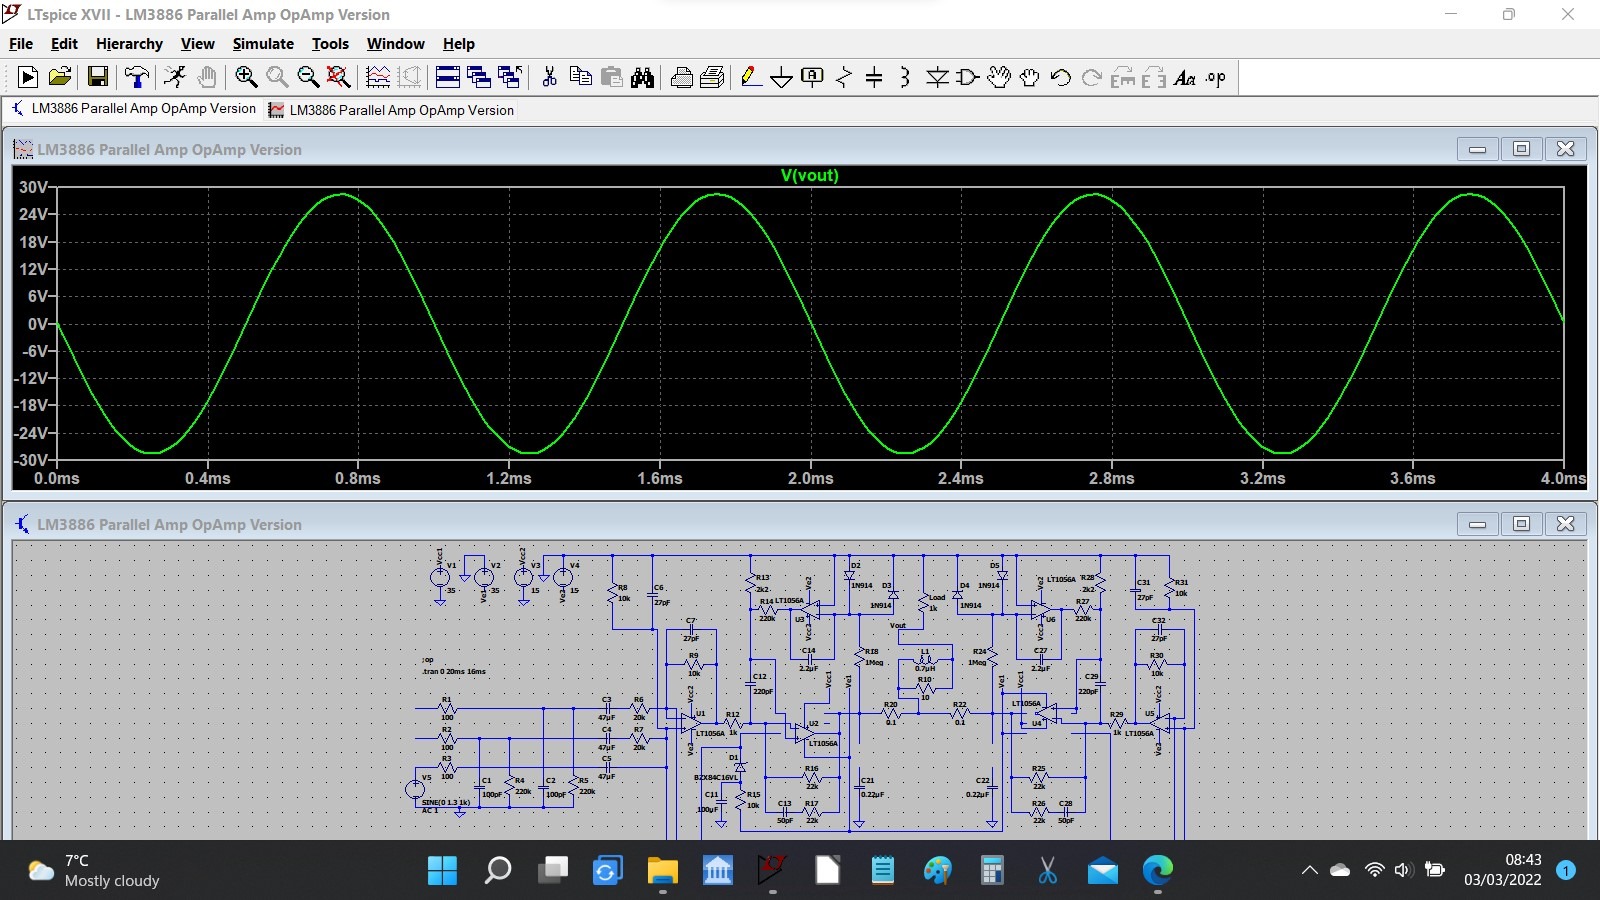Place a Ground symbol
The height and width of the screenshot is (900, 1600).
pyautogui.click(x=782, y=77)
